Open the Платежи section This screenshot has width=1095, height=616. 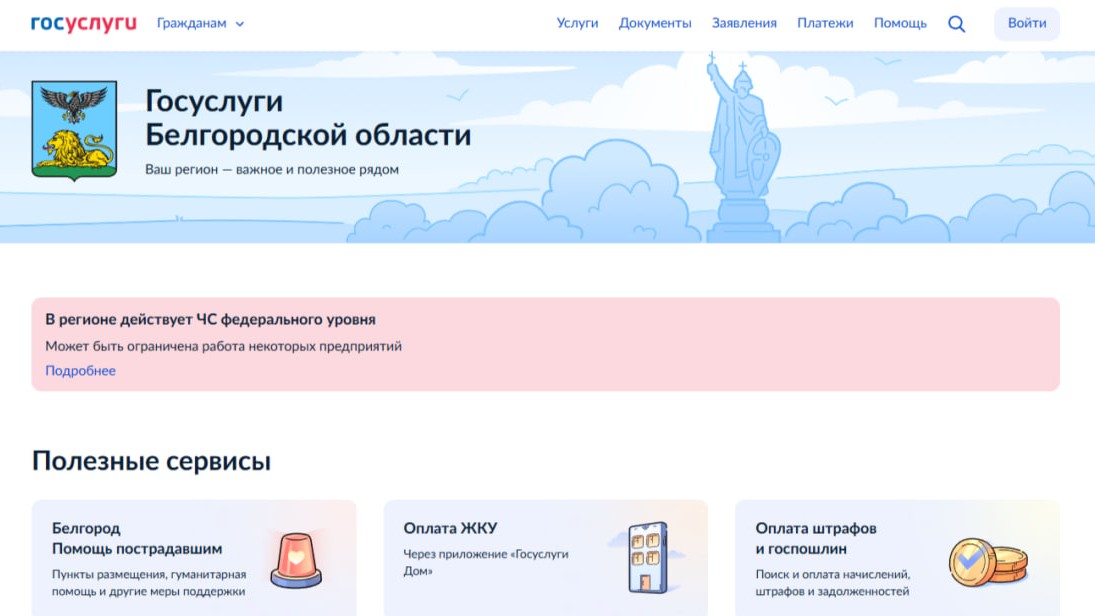click(825, 23)
